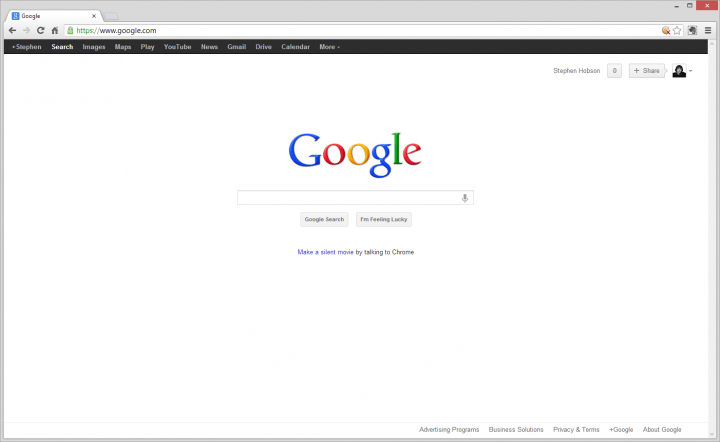Open a new tab with the new-tab button
The height and width of the screenshot is (442, 720).
click(x=111, y=17)
